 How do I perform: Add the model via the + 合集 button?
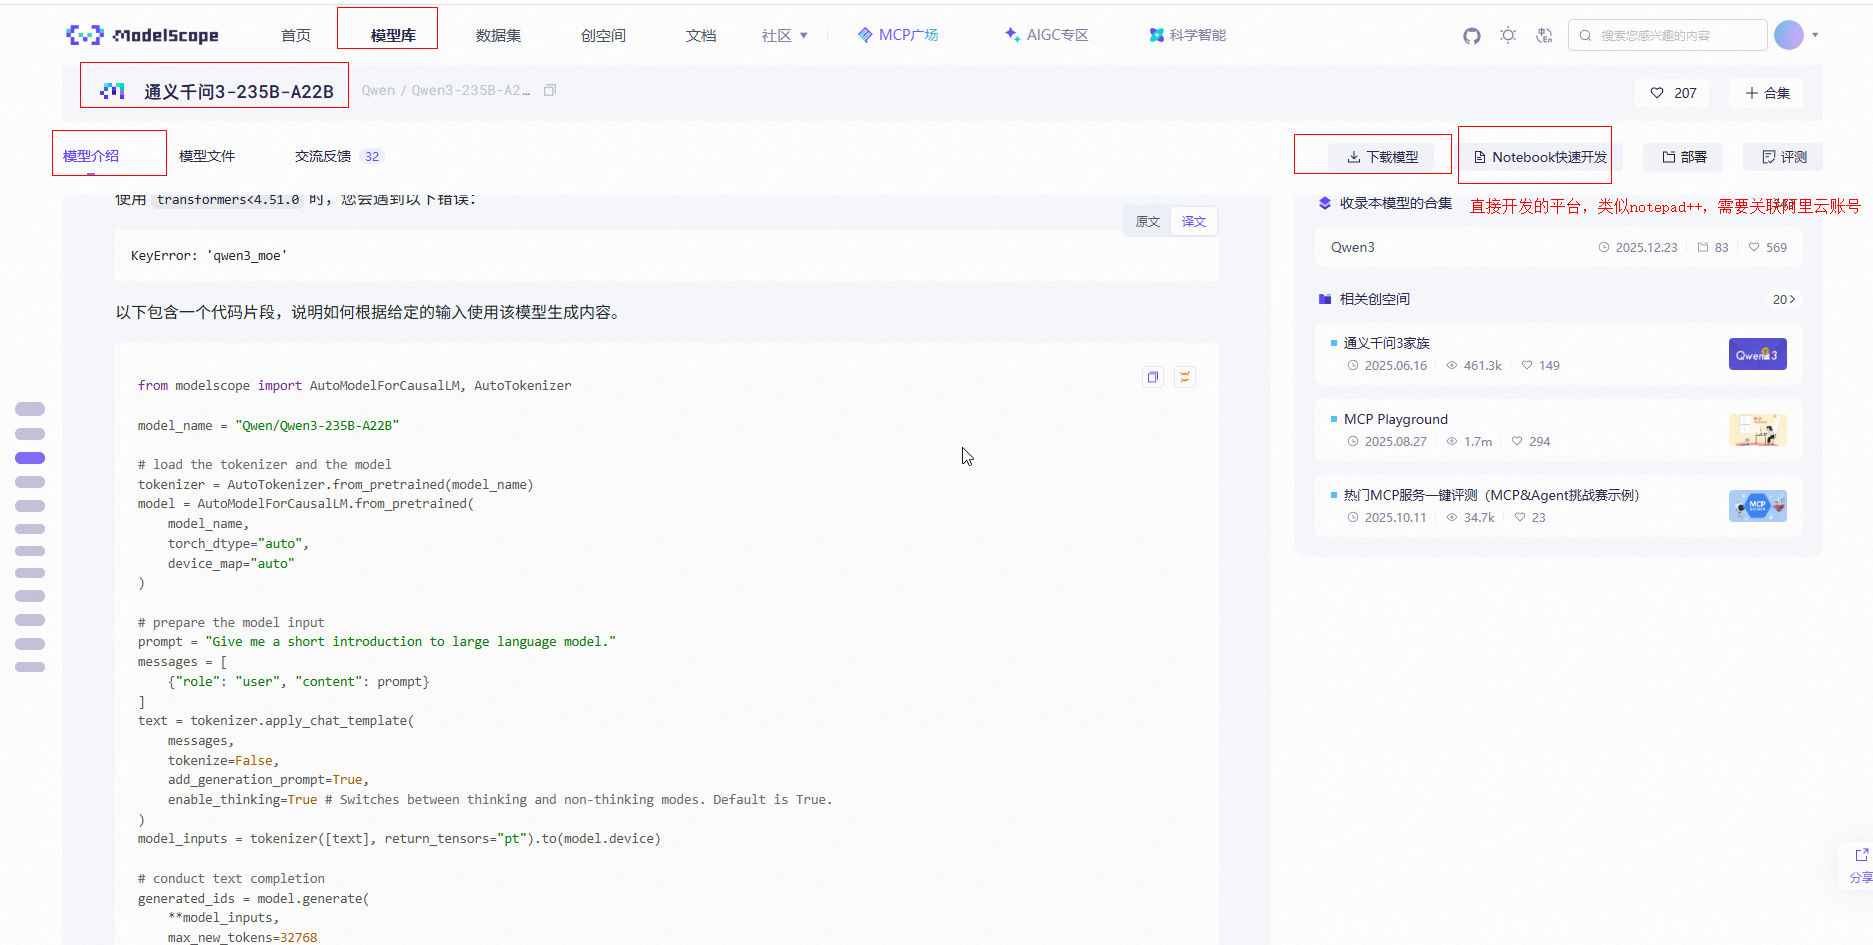coord(1767,93)
